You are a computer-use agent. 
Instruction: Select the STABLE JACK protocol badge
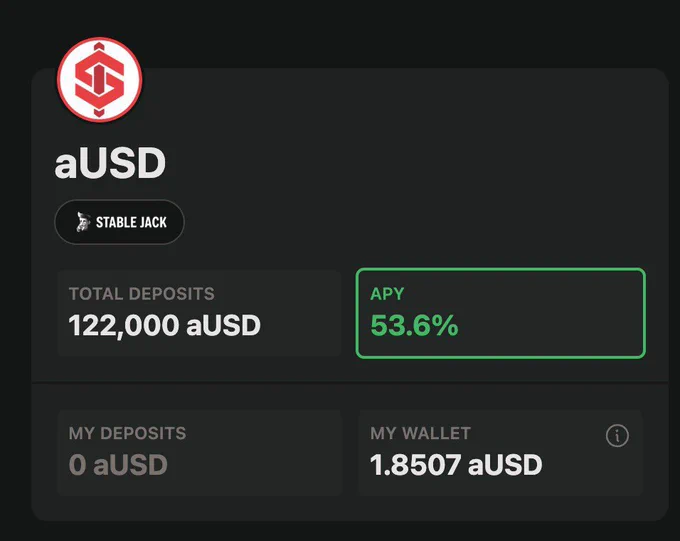[x=119, y=222]
